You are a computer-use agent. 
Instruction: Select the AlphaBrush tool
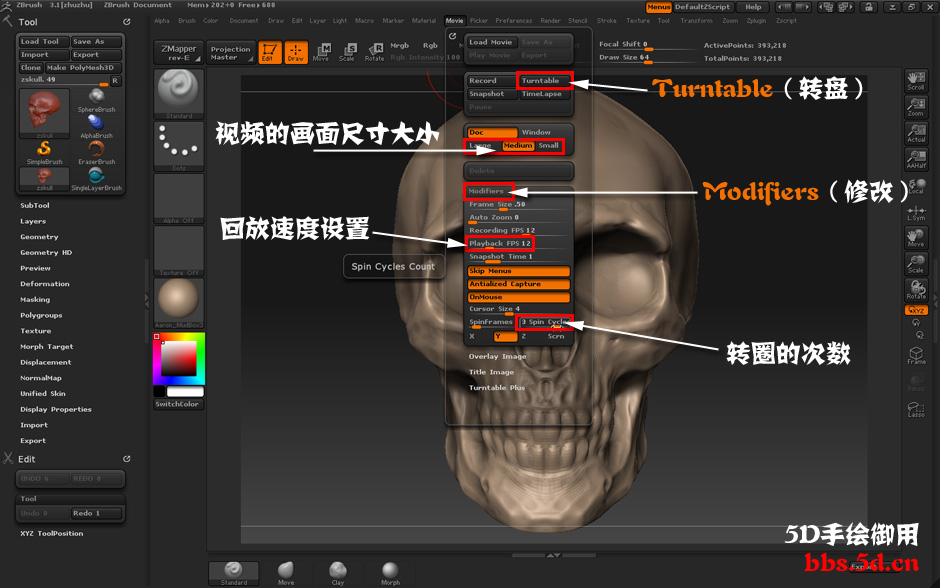(97, 126)
